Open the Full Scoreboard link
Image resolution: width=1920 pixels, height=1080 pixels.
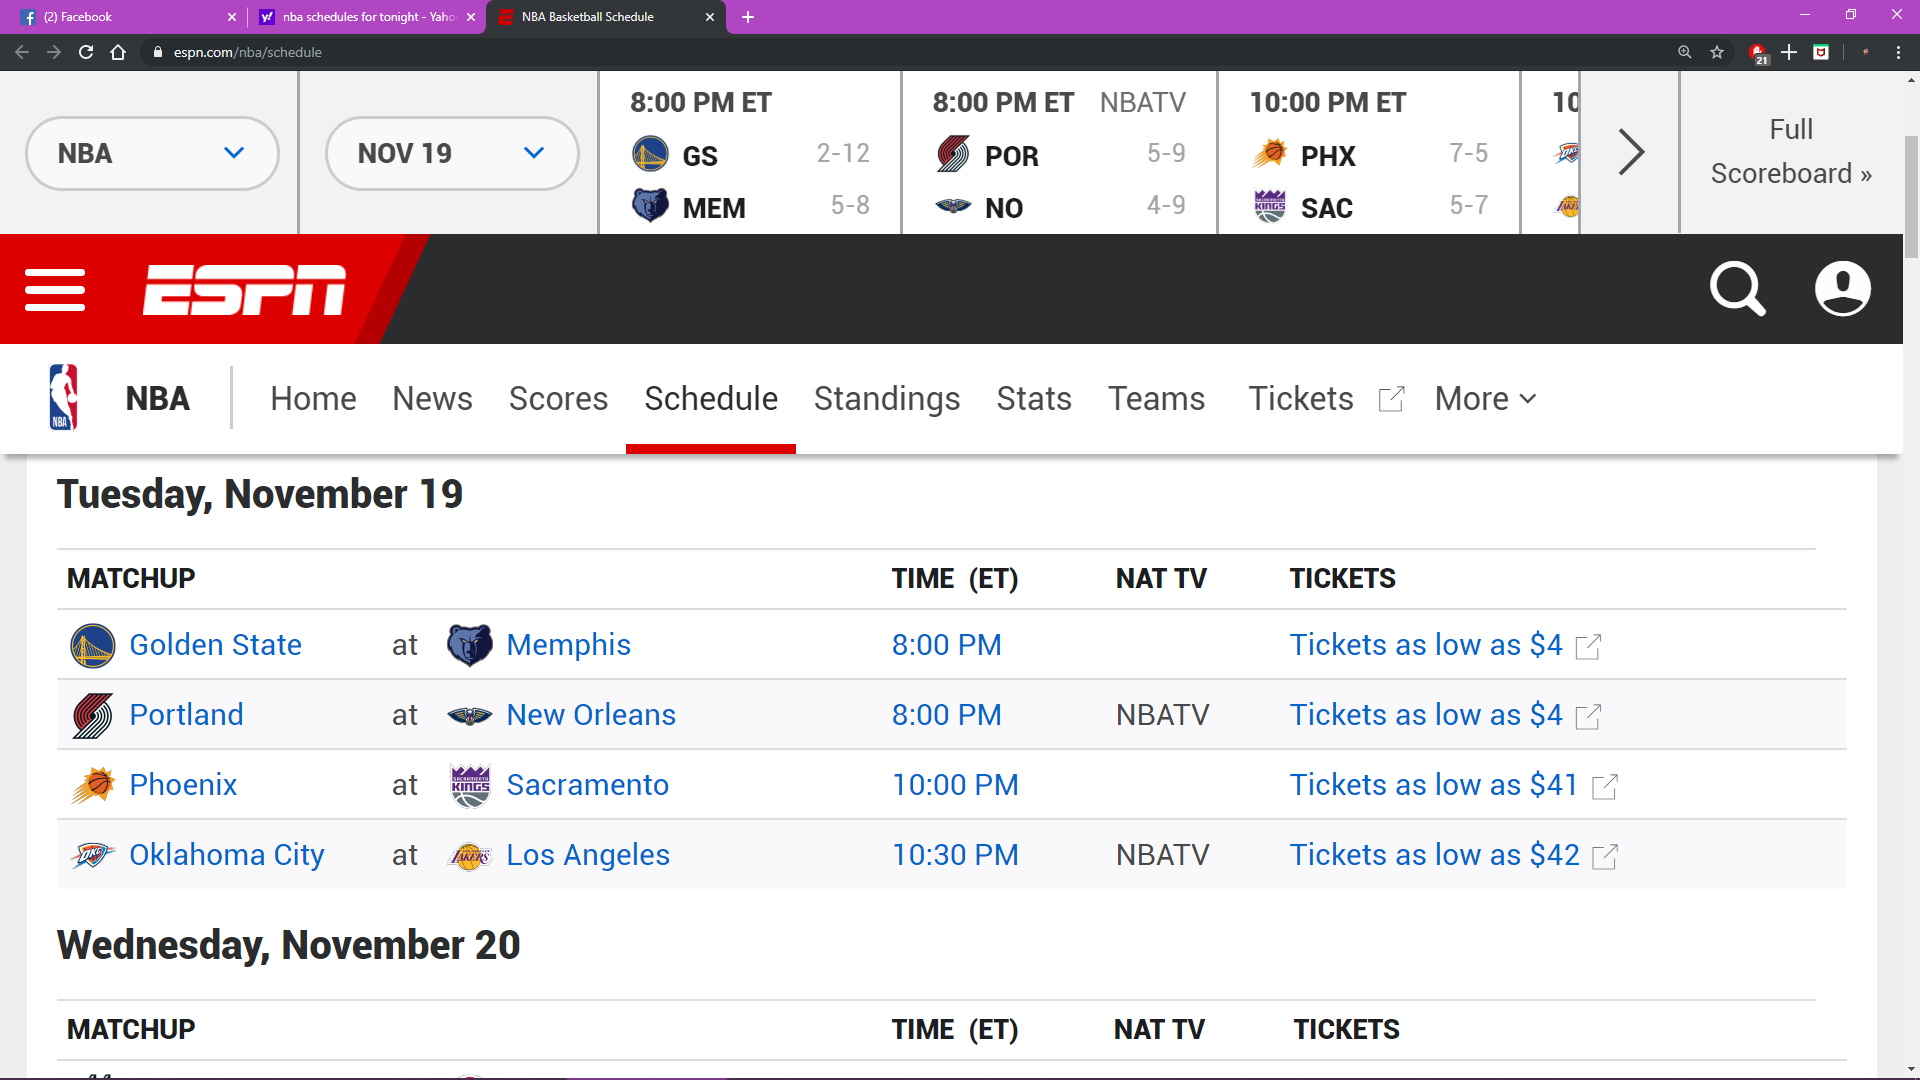pos(1791,152)
